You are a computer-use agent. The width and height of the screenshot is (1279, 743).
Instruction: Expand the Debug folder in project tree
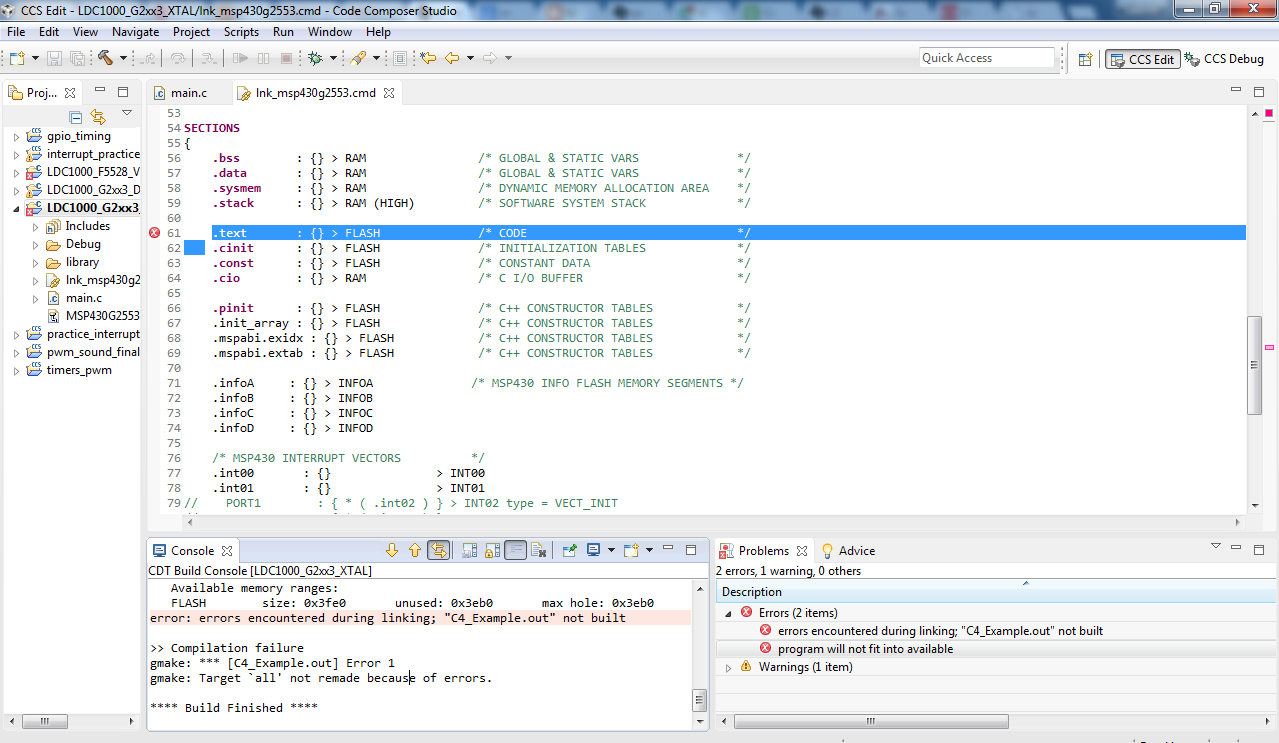(x=34, y=244)
